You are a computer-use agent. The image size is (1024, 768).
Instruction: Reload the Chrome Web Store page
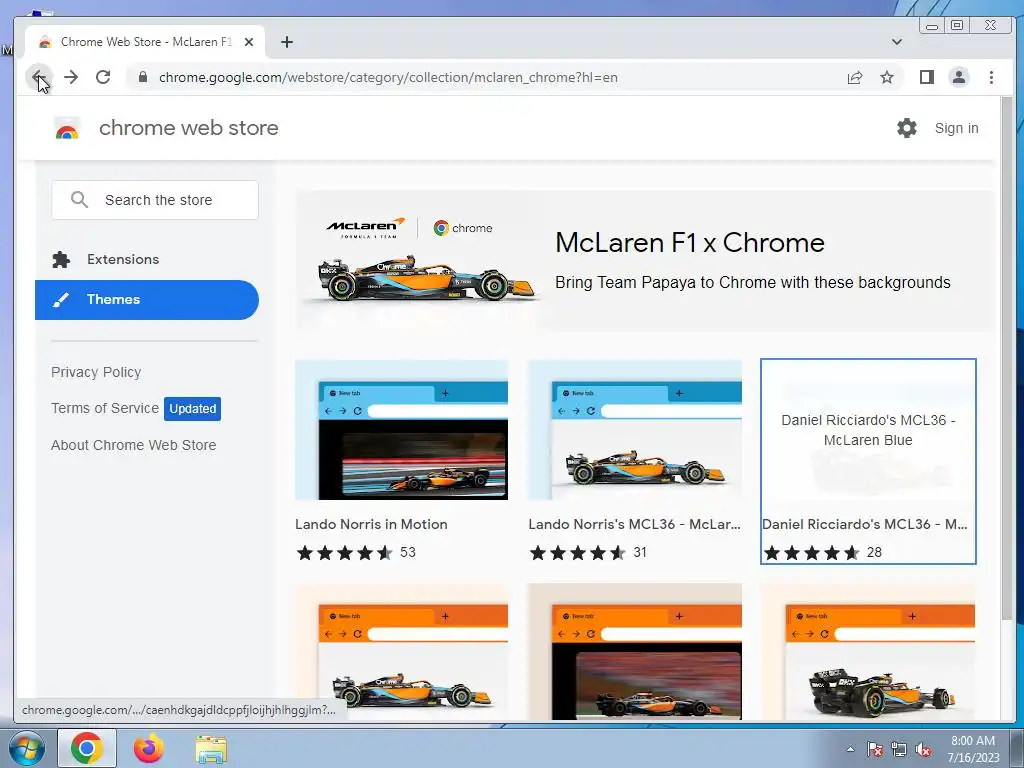[103, 77]
